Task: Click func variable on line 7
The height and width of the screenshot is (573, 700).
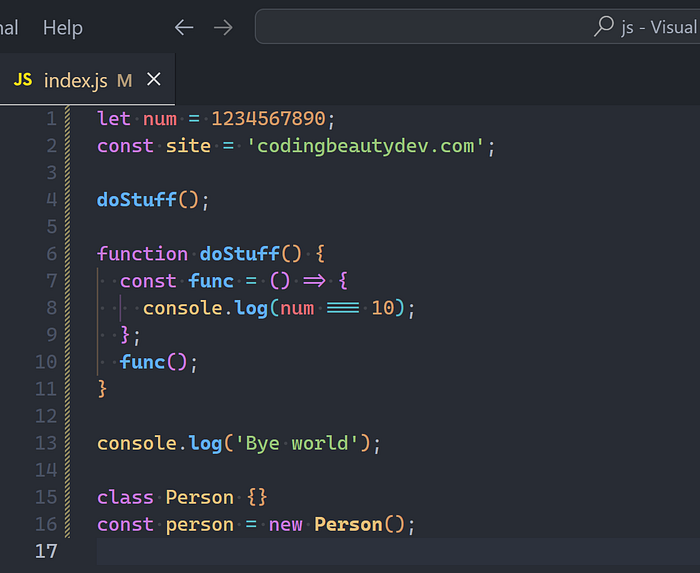Action: pos(211,281)
